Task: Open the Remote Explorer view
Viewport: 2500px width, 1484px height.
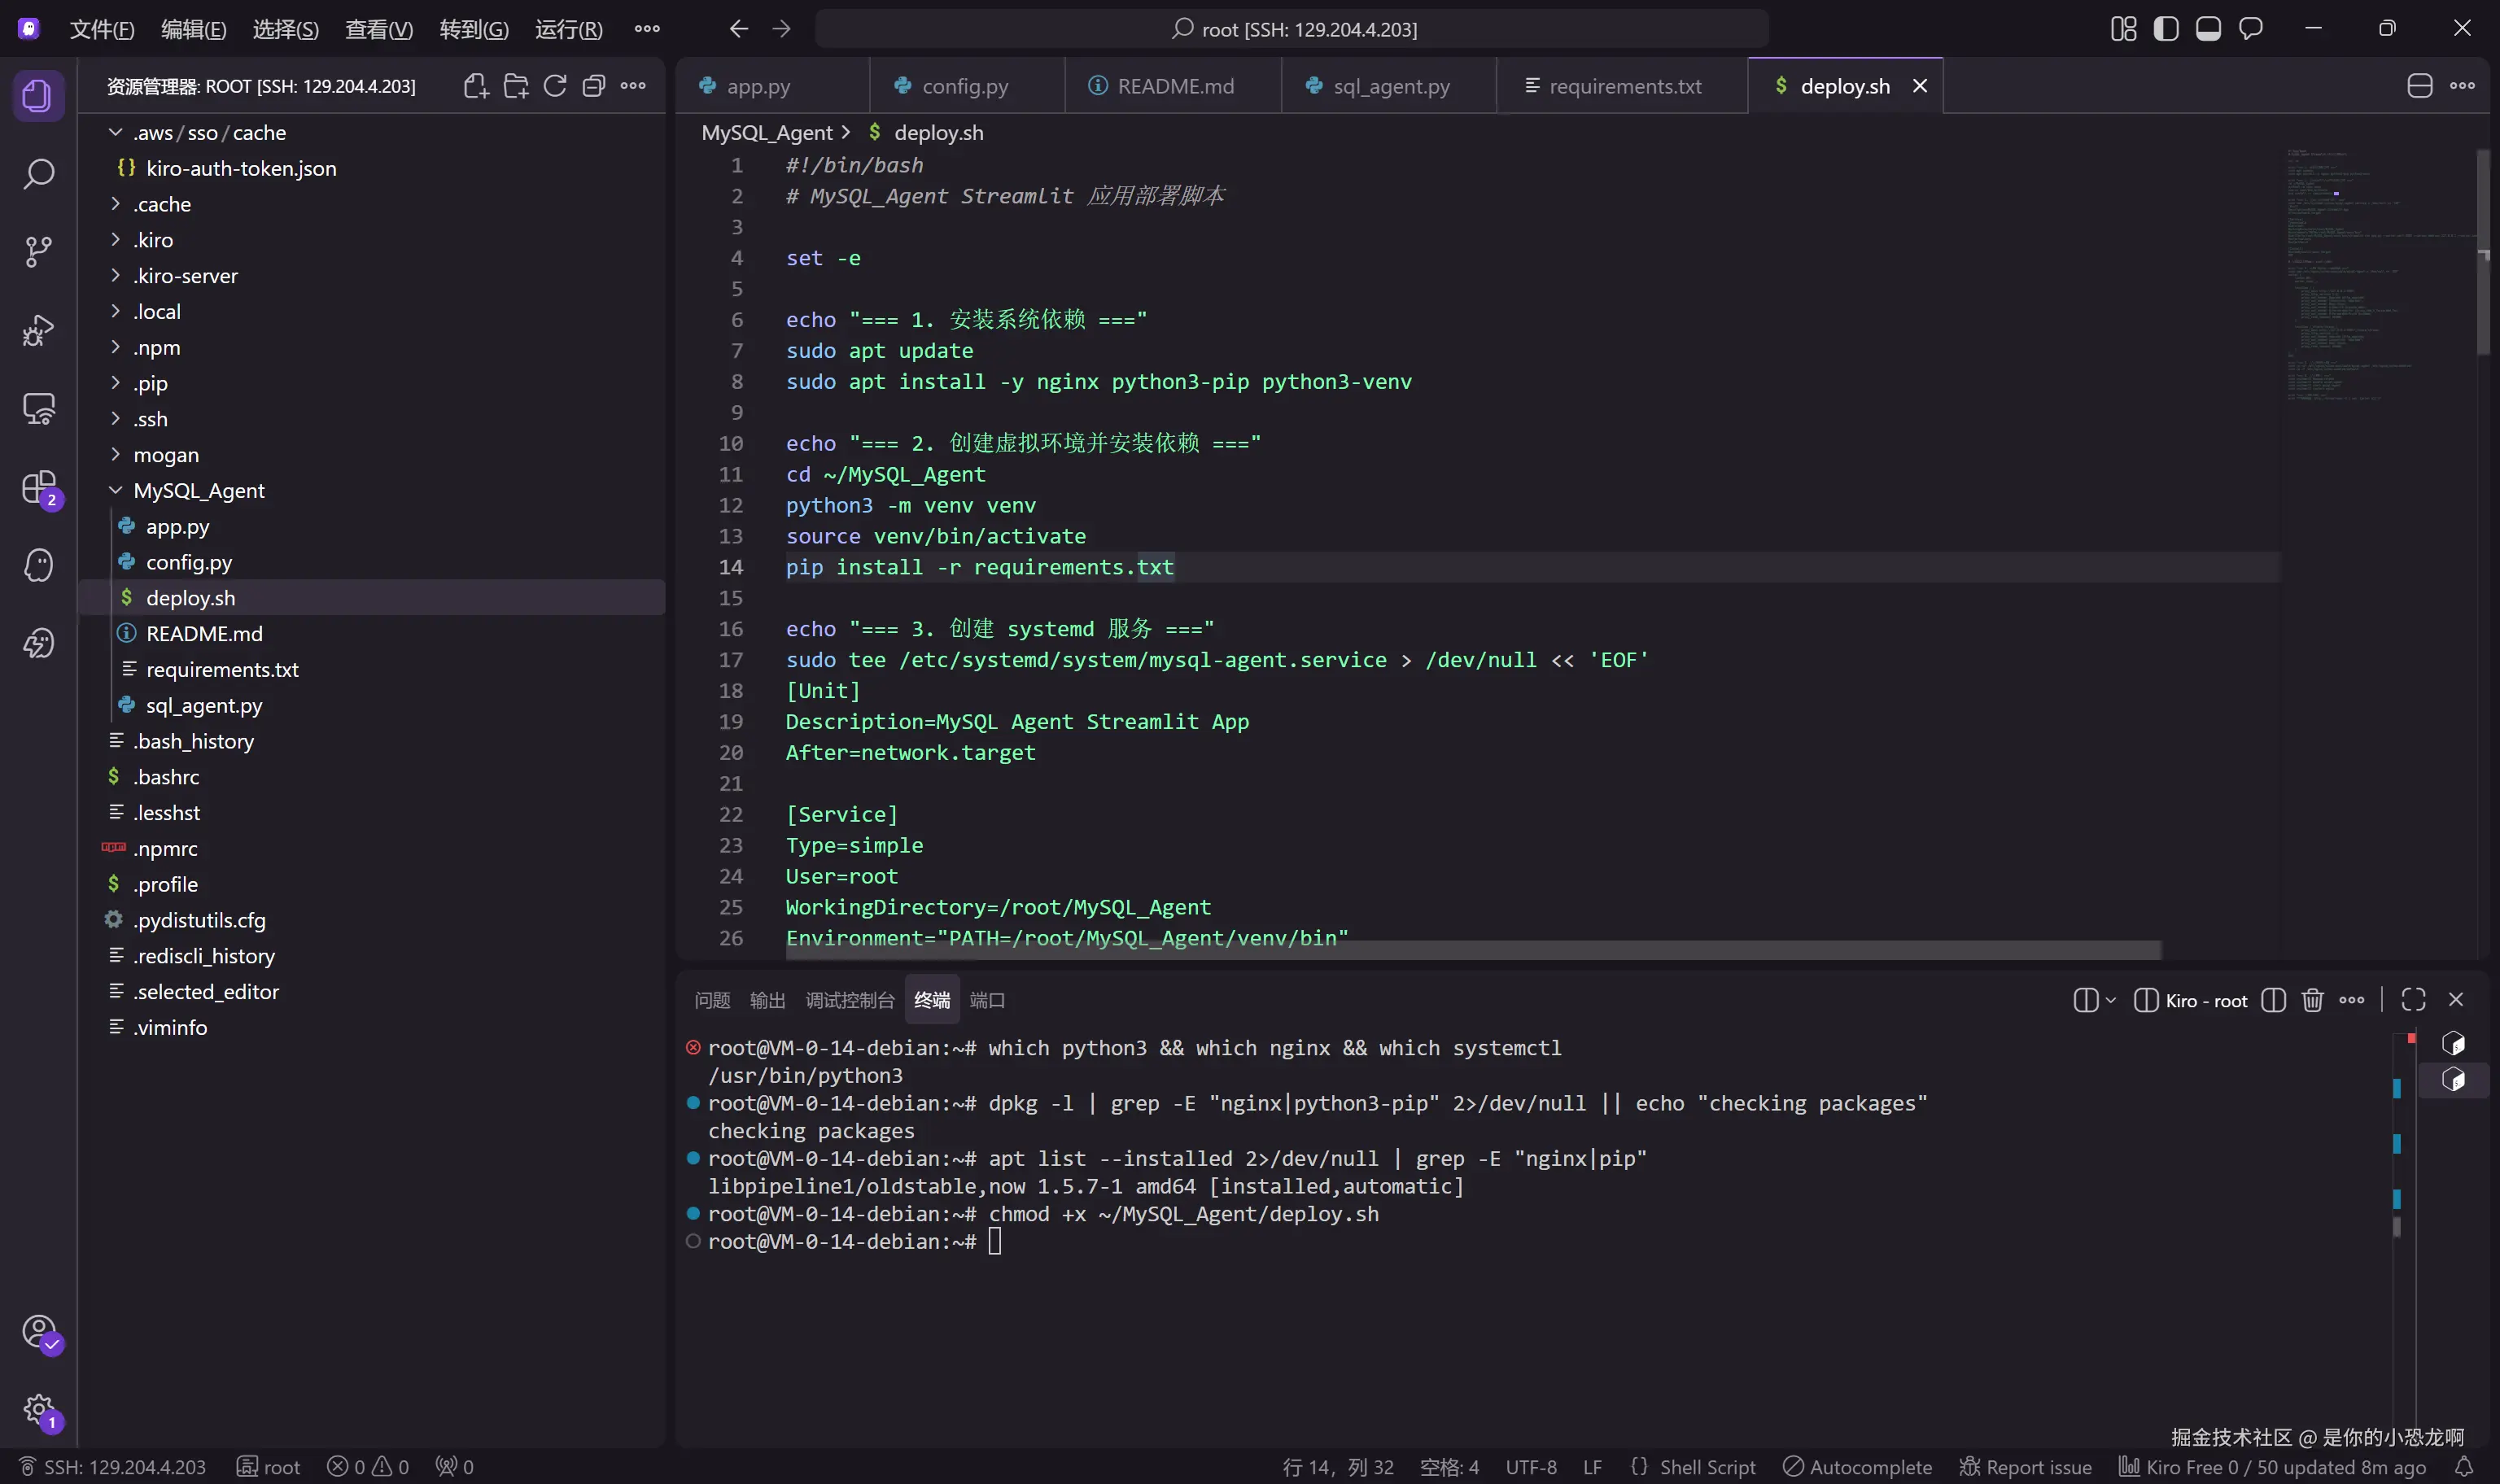Action: [38, 409]
